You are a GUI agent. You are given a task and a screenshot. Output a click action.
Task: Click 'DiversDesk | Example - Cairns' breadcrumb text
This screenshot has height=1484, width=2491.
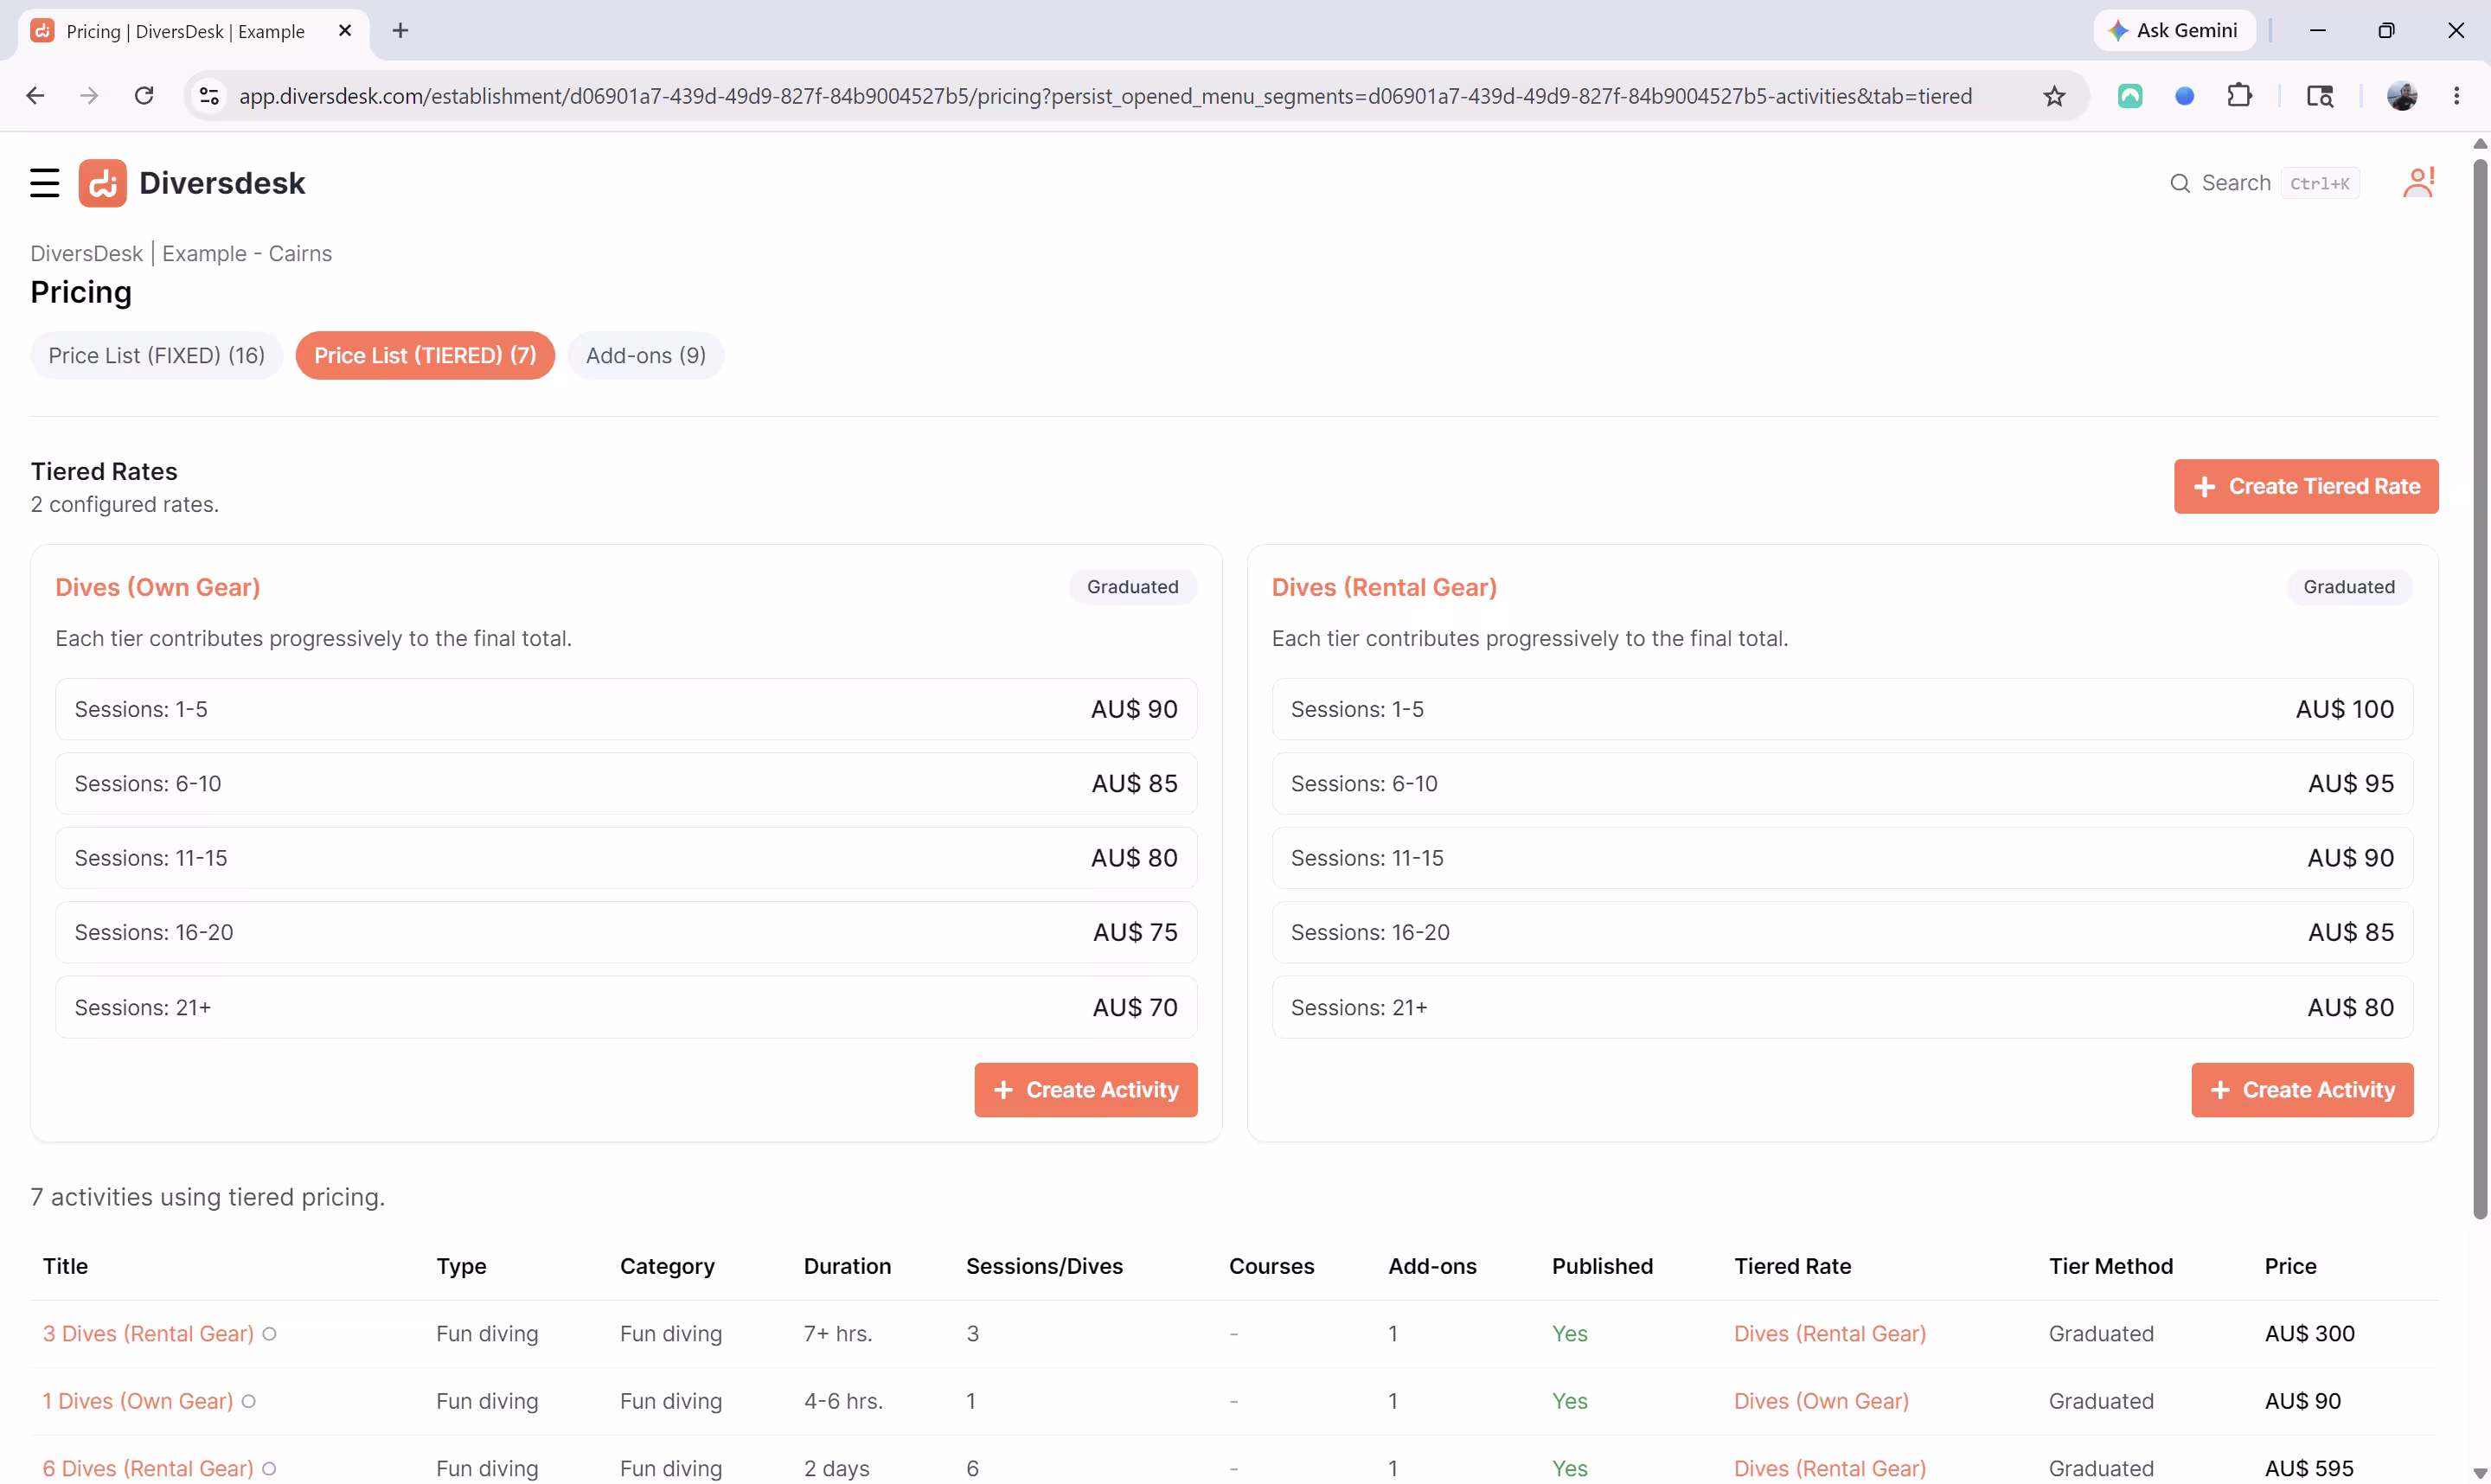(x=181, y=253)
